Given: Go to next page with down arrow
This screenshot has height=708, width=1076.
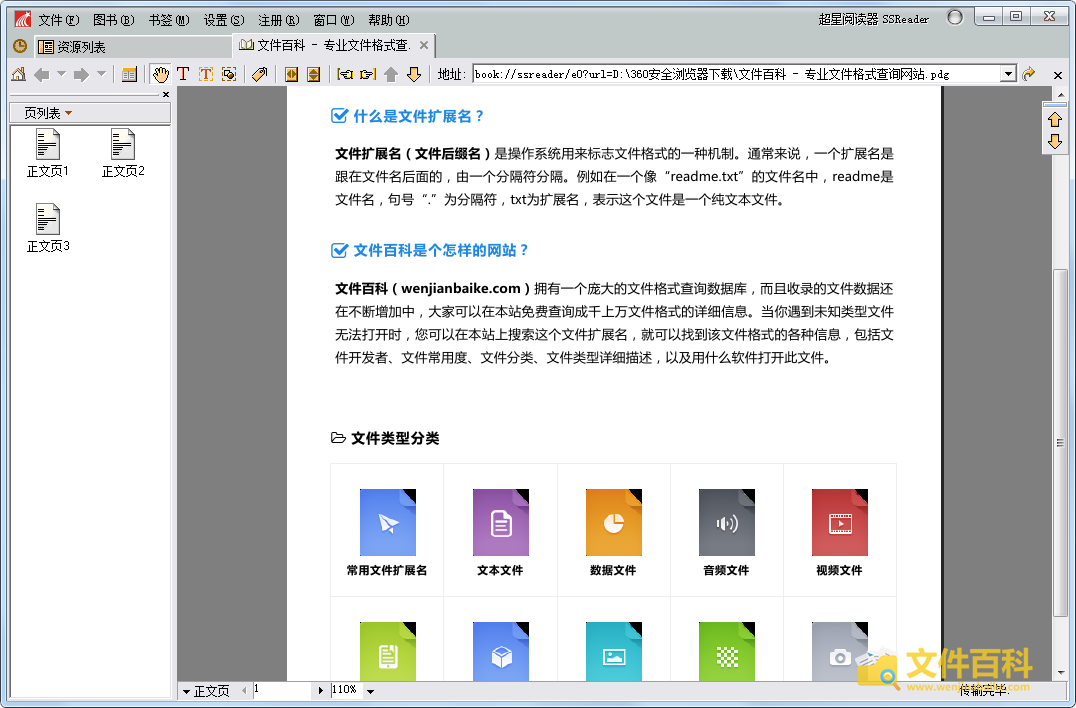Looking at the screenshot, I should pyautogui.click(x=413, y=74).
